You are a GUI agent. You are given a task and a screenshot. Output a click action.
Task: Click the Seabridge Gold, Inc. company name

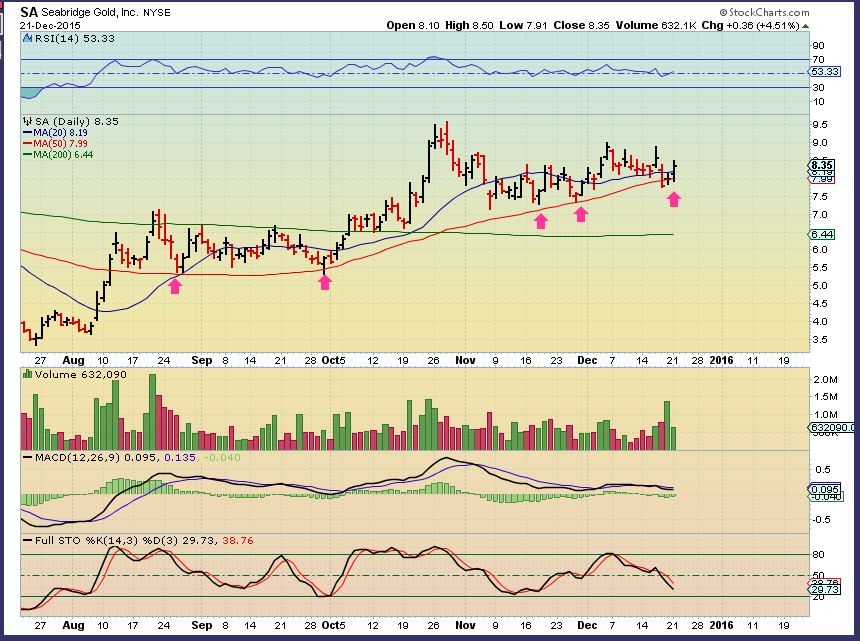pyautogui.click(x=90, y=12)
